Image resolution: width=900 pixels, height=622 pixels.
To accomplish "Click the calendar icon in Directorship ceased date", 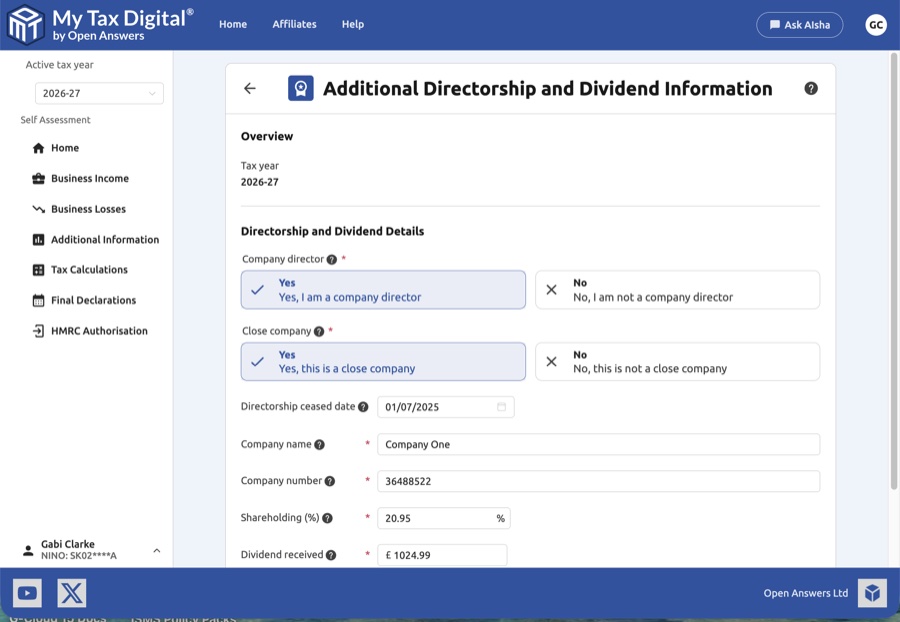I will point(501,407).
